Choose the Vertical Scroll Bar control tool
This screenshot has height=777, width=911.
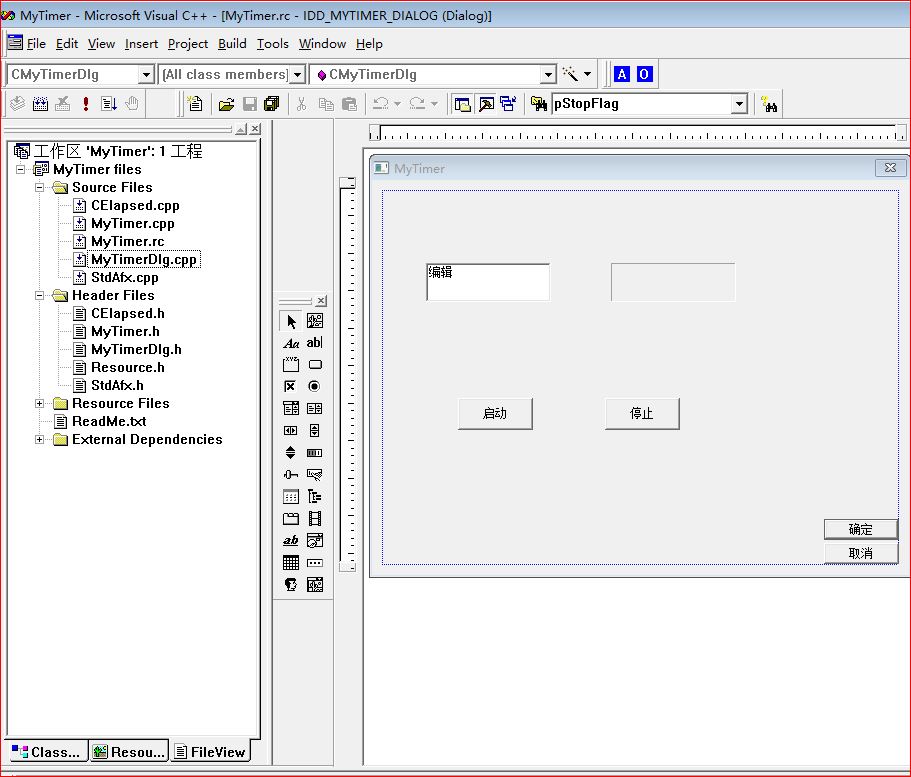pos(315,431)
